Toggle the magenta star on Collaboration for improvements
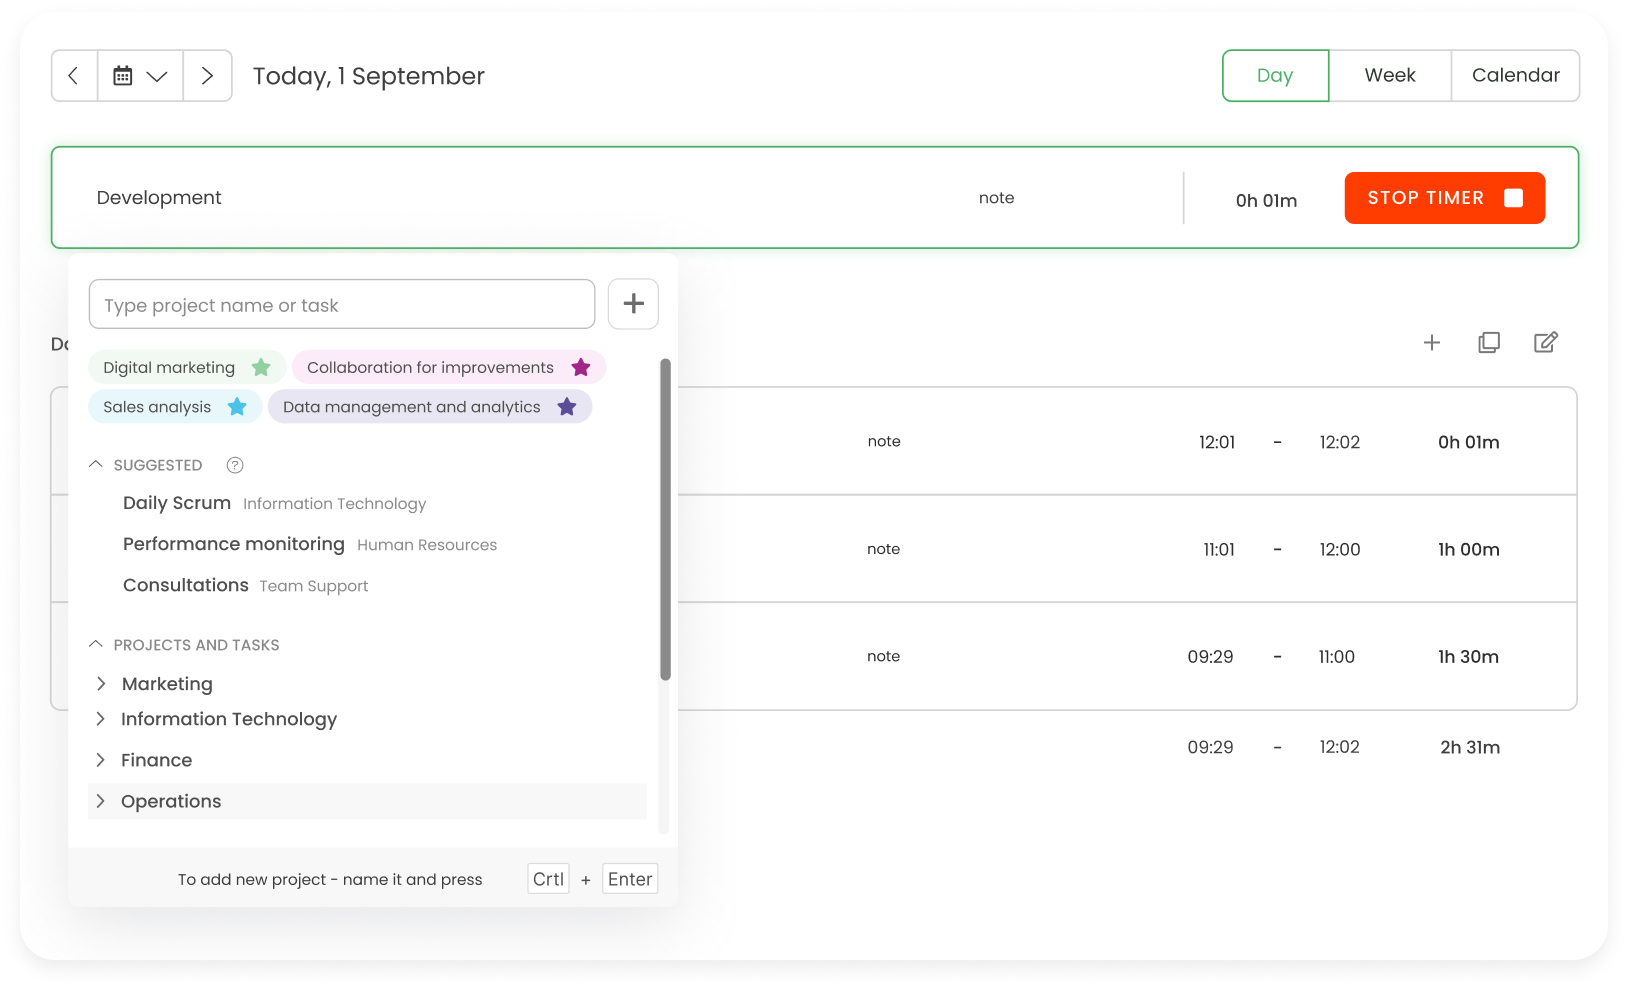1628x988 pixels. tap(581, 367)
